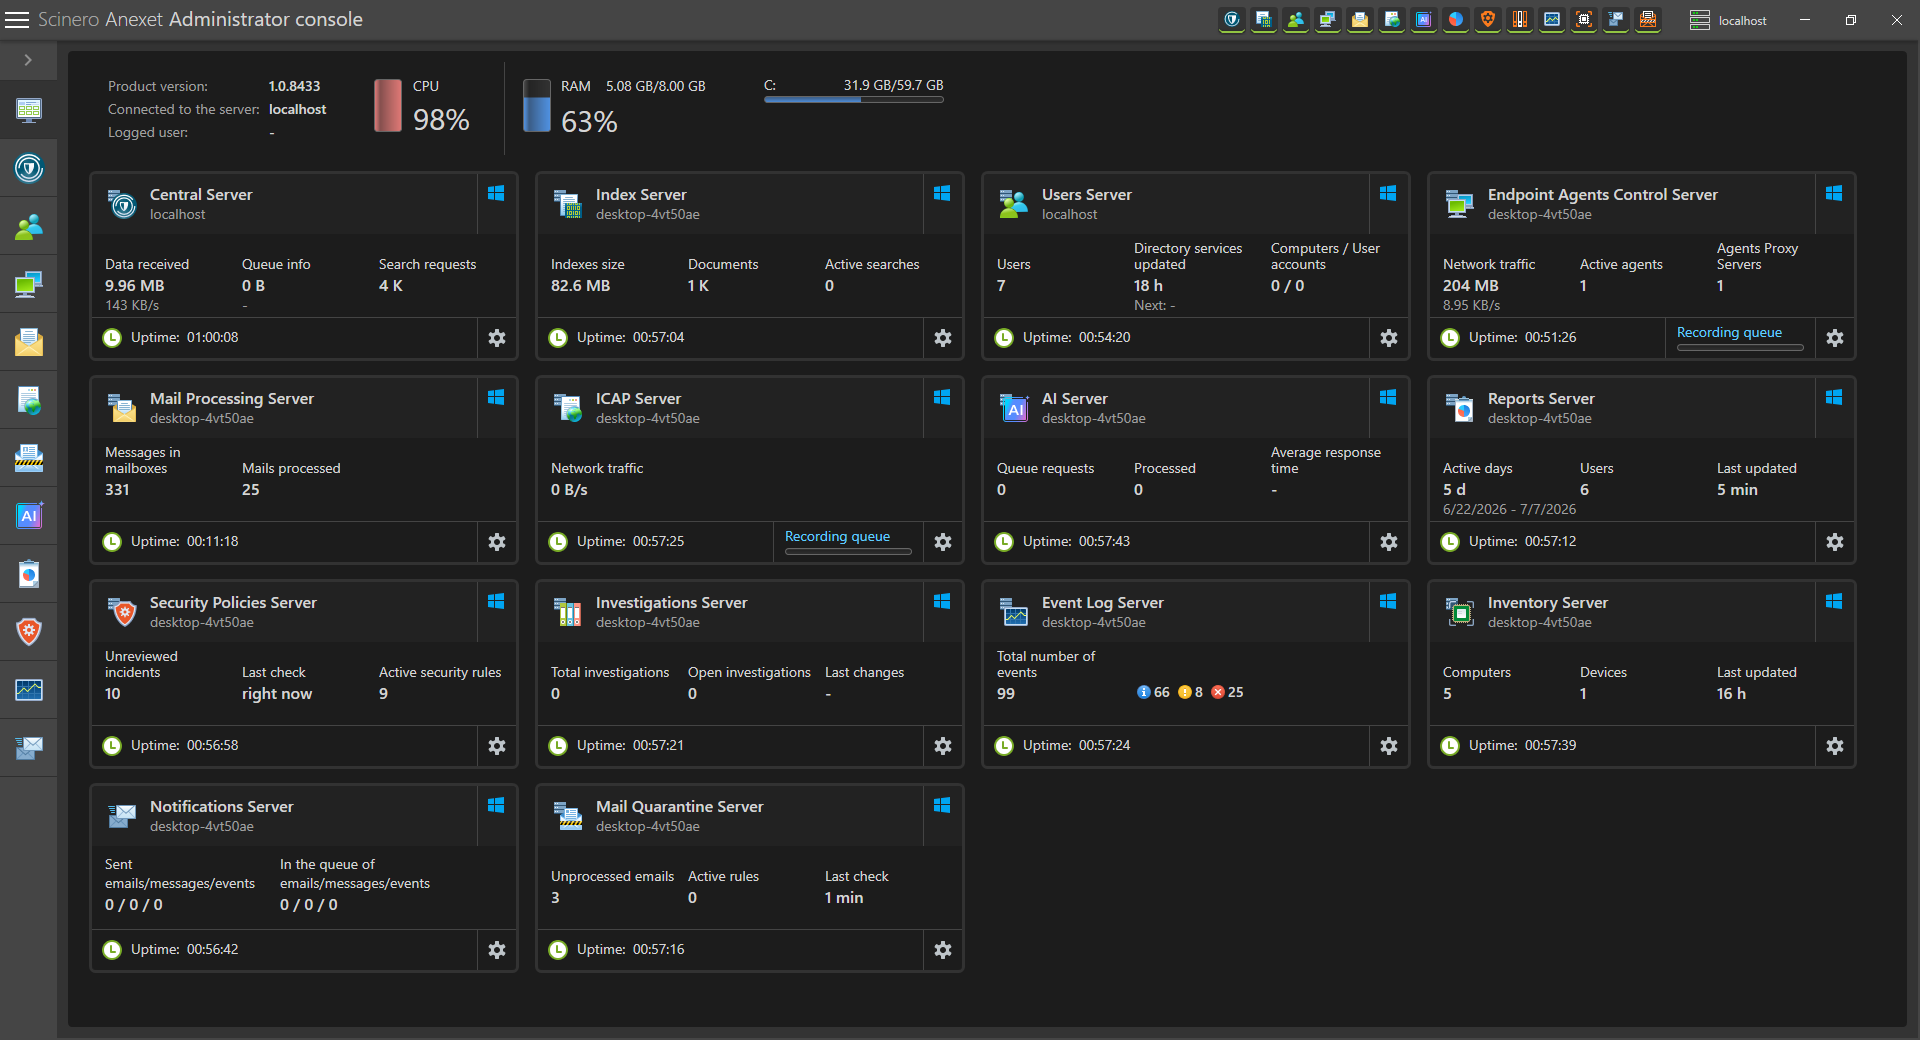
Task: Open Mail envelope icon in left sidebar
Action: (29, 342)
